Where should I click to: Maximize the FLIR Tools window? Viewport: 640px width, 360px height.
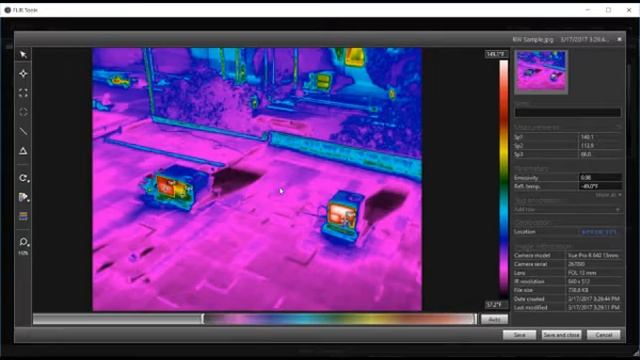coord(608,10)
